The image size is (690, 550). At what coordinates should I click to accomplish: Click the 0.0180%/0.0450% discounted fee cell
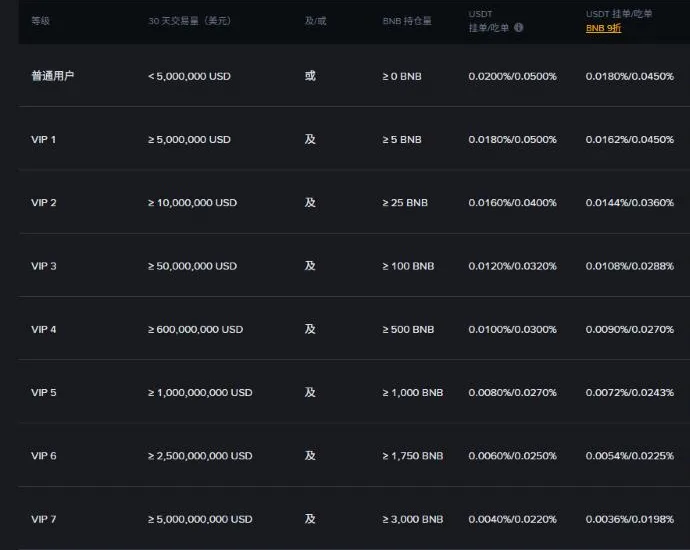(x=630, y=76)
